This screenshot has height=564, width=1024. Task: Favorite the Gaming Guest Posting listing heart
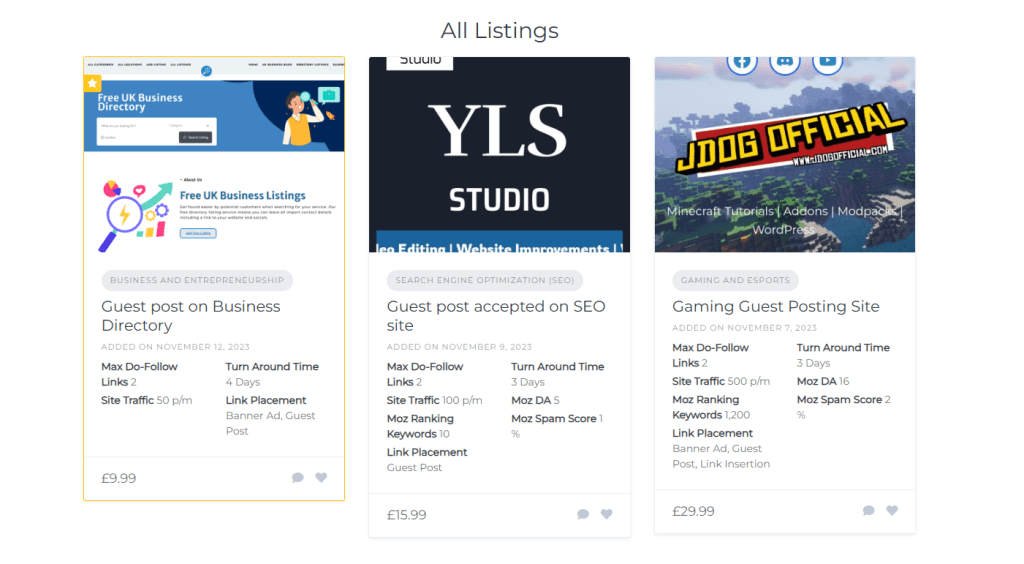pyautogui.click(x=892, y=511)
